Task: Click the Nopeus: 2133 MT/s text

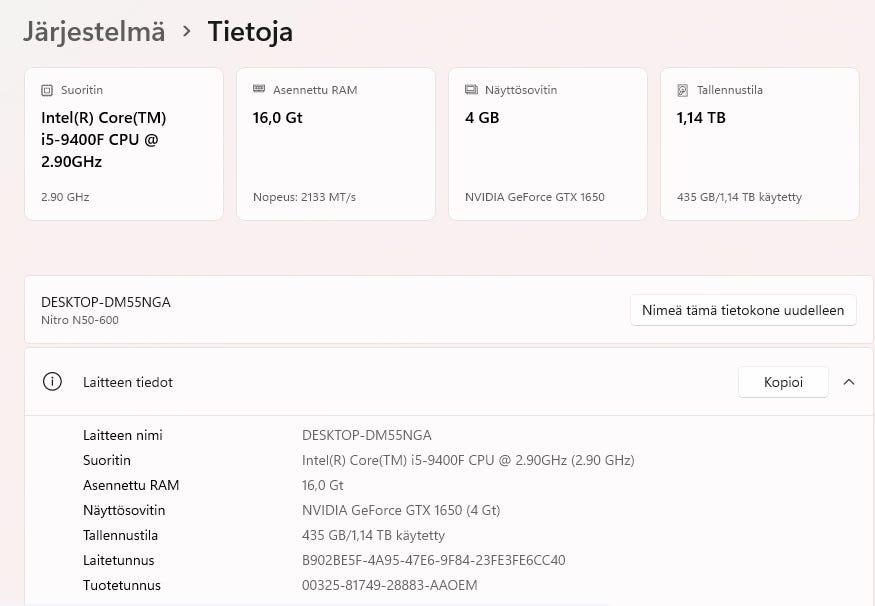Action: [304, 197]
